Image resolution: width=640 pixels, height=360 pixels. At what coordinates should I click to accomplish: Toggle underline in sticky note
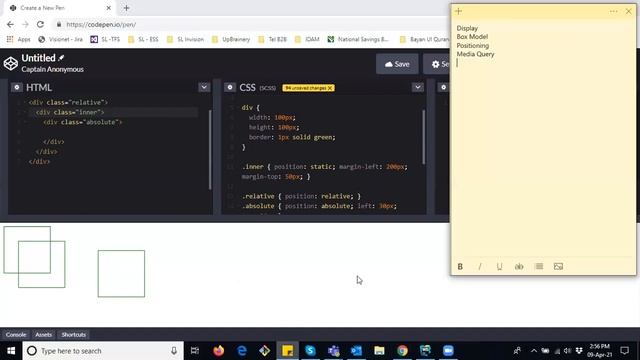499,267
